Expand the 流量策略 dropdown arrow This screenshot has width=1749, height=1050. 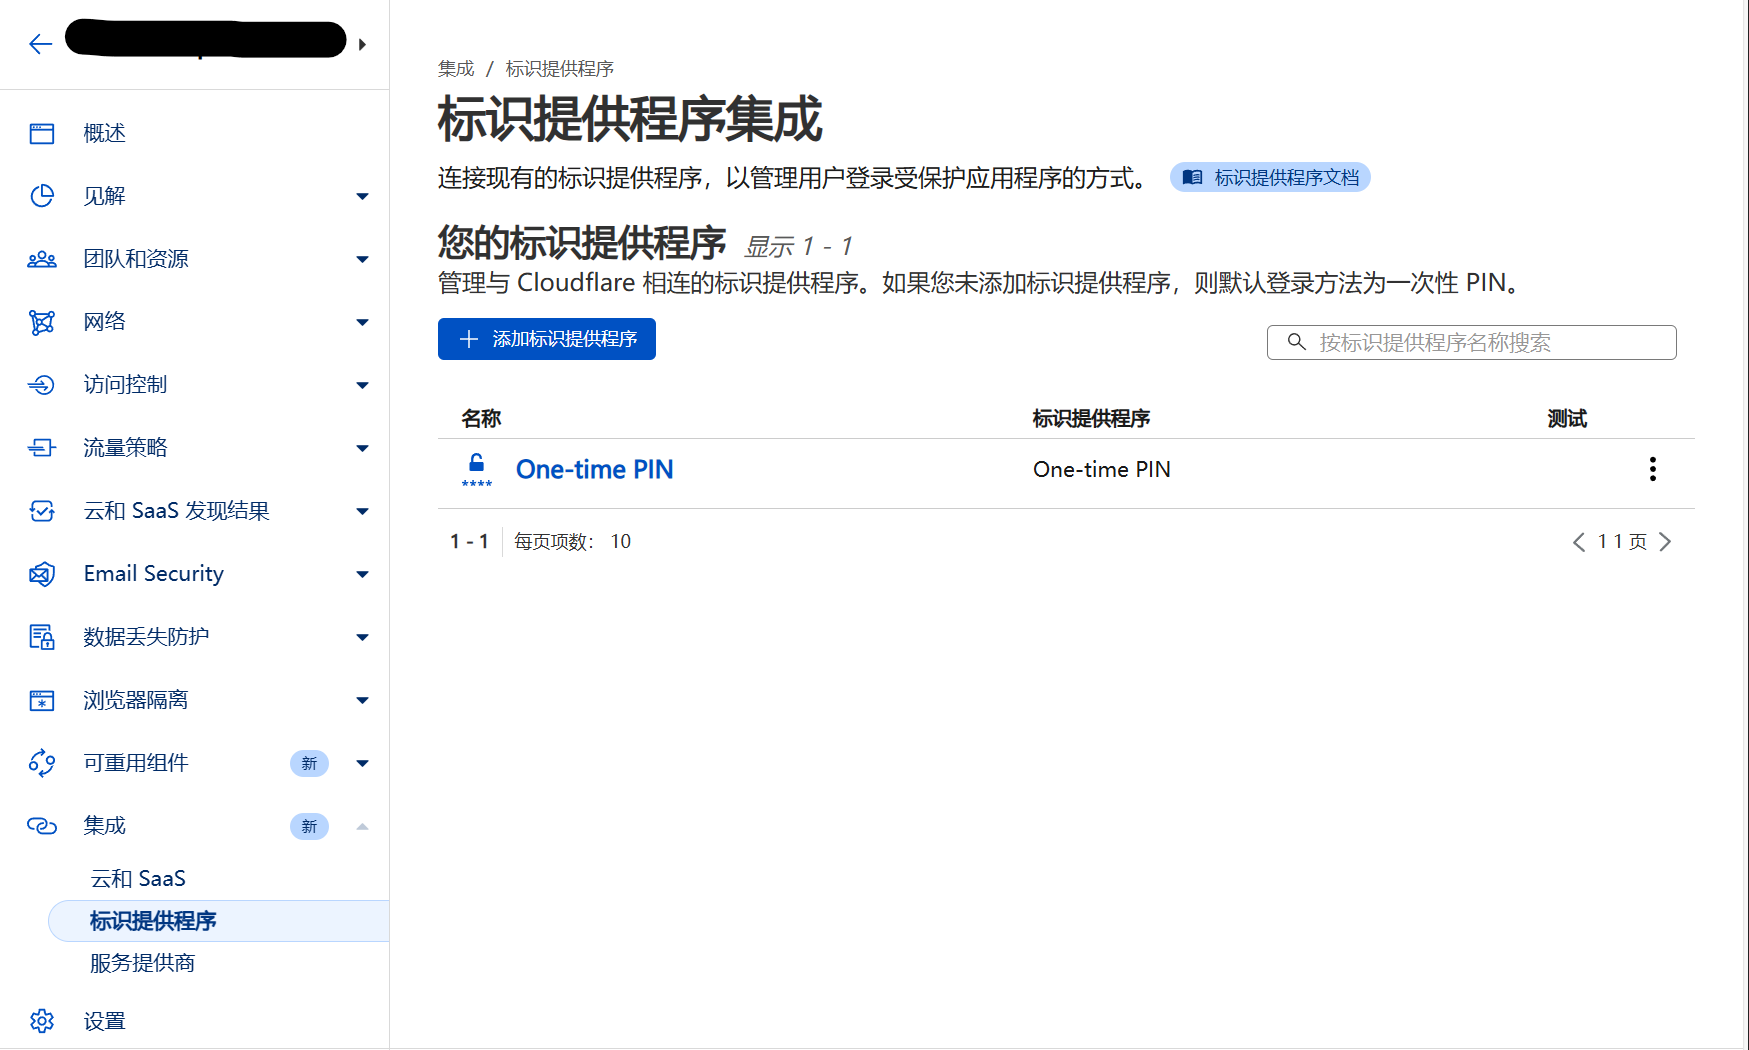[x=362, y=448]
